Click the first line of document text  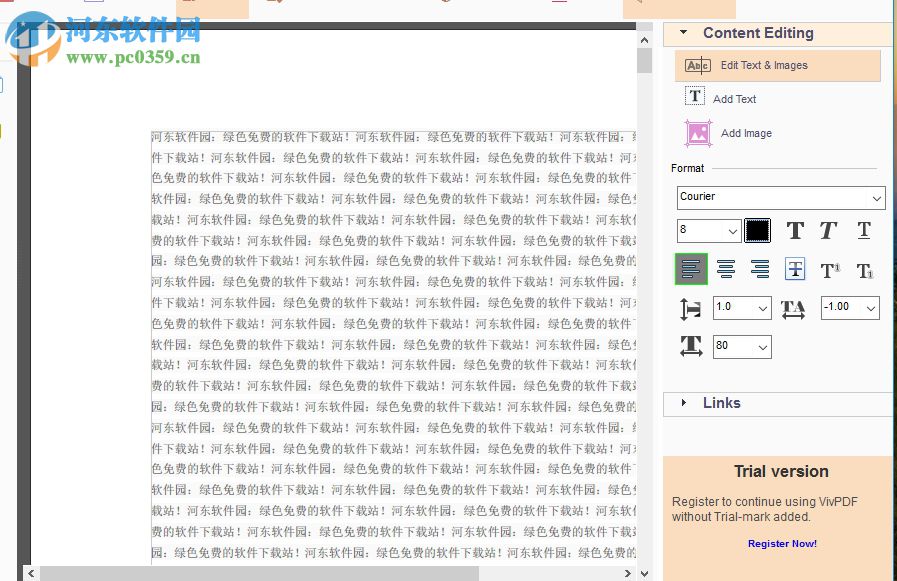[394, 137]
